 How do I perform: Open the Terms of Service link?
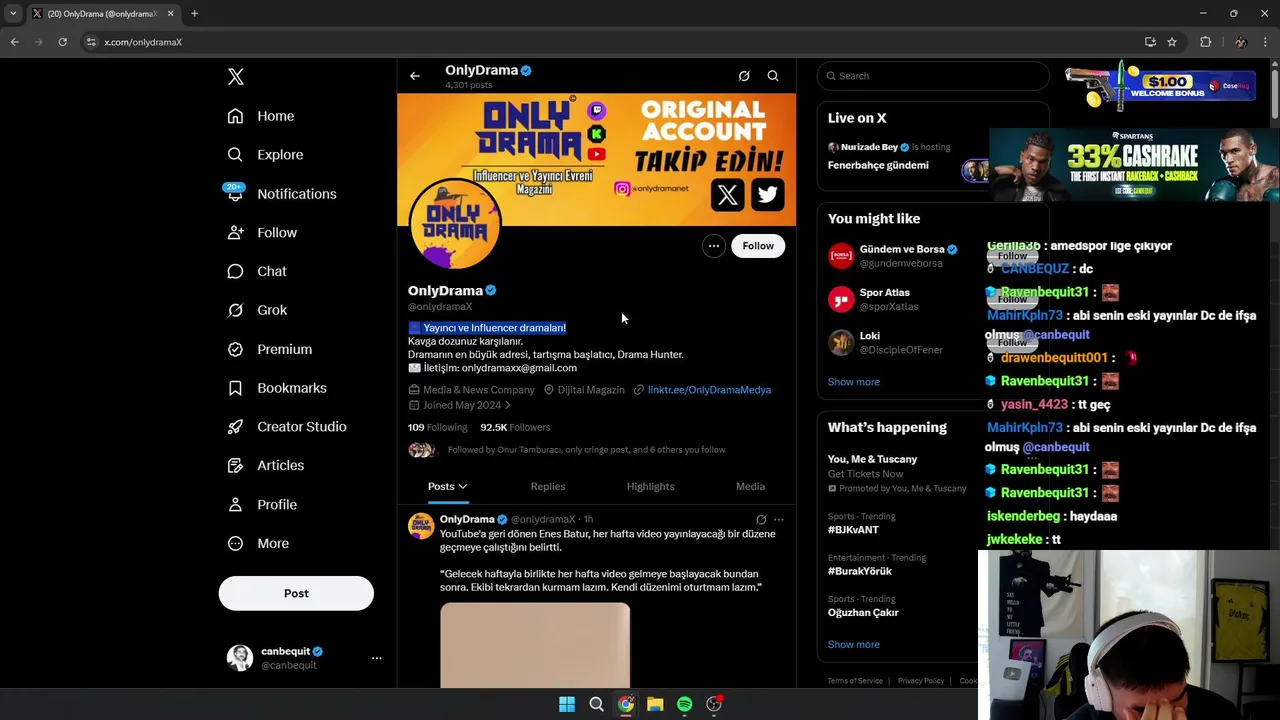(x=855, y=681)
